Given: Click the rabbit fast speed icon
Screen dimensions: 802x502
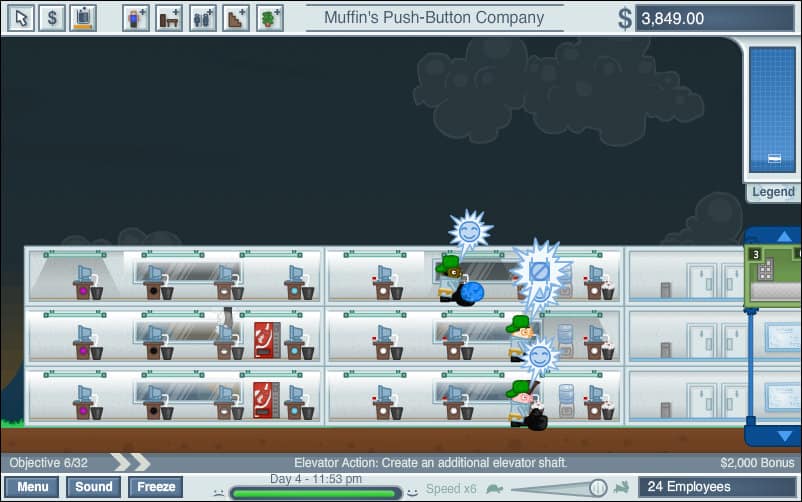Looking at the screenshot, I should pyautogui.click(x=621, y=488).
